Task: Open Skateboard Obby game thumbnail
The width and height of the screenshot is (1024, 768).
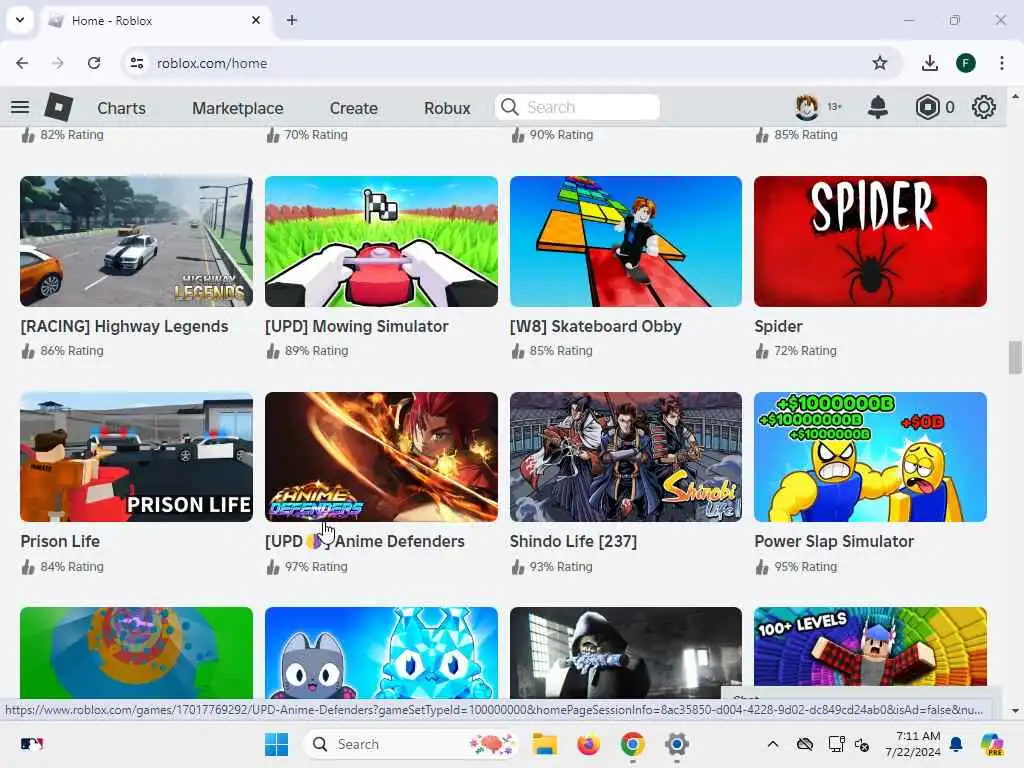Action: click(x=626, y=241)
